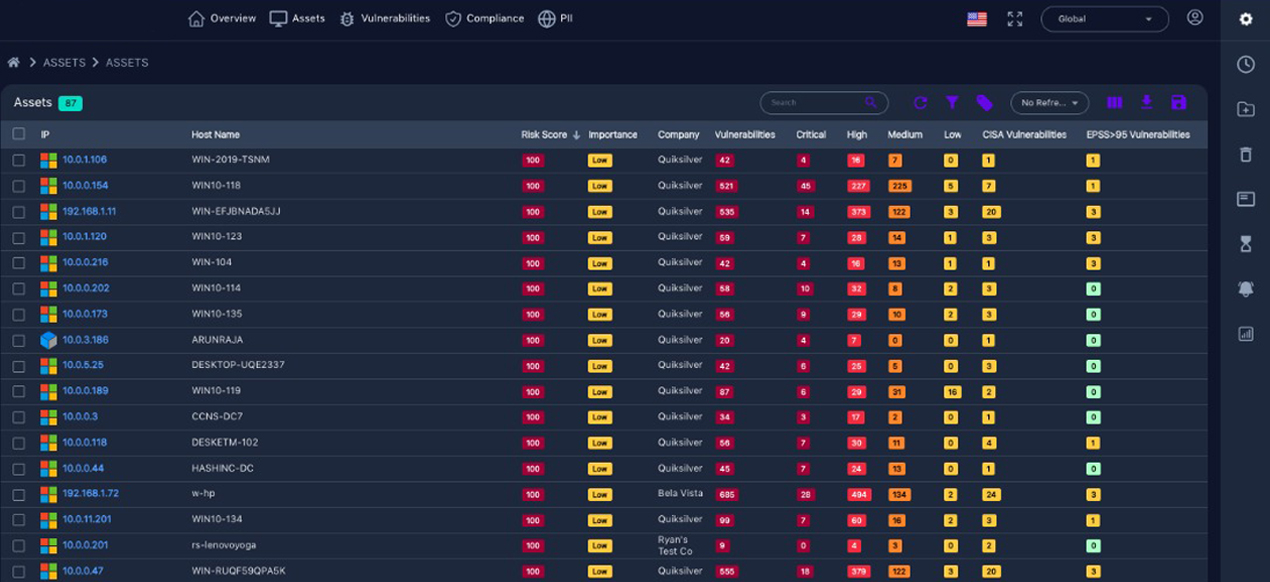This screenshot has height=582, width=1270.
Task: Open the No Refresh interval dropdown
Action: point(1050,103)
